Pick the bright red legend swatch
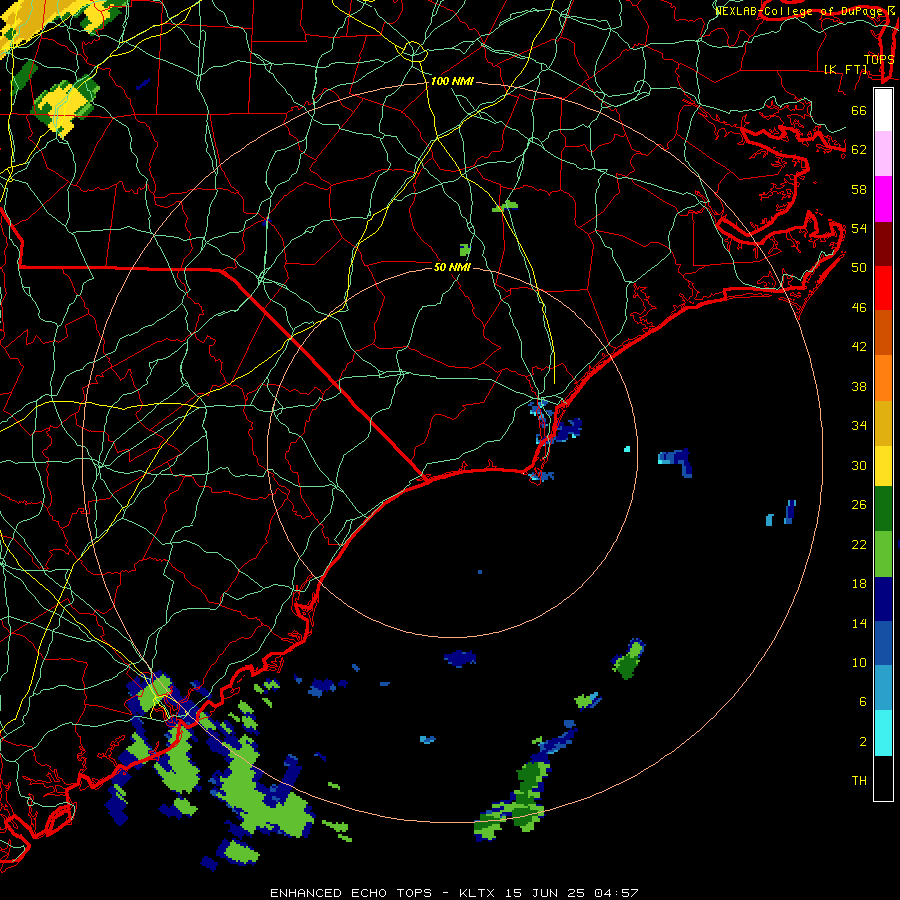The height and width of the screenshot is (900, 900). tap(883, 288)
